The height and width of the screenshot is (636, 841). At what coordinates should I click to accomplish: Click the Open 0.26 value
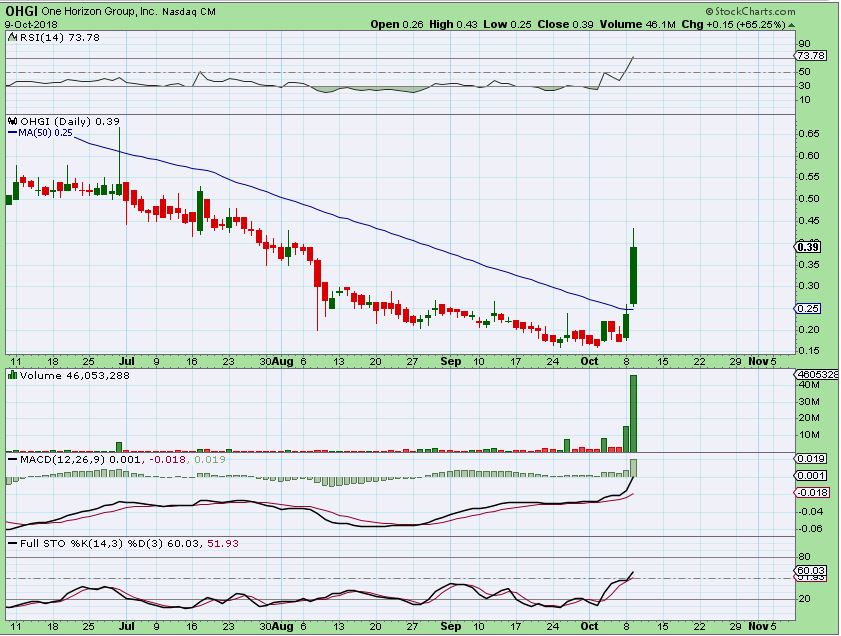397,25
